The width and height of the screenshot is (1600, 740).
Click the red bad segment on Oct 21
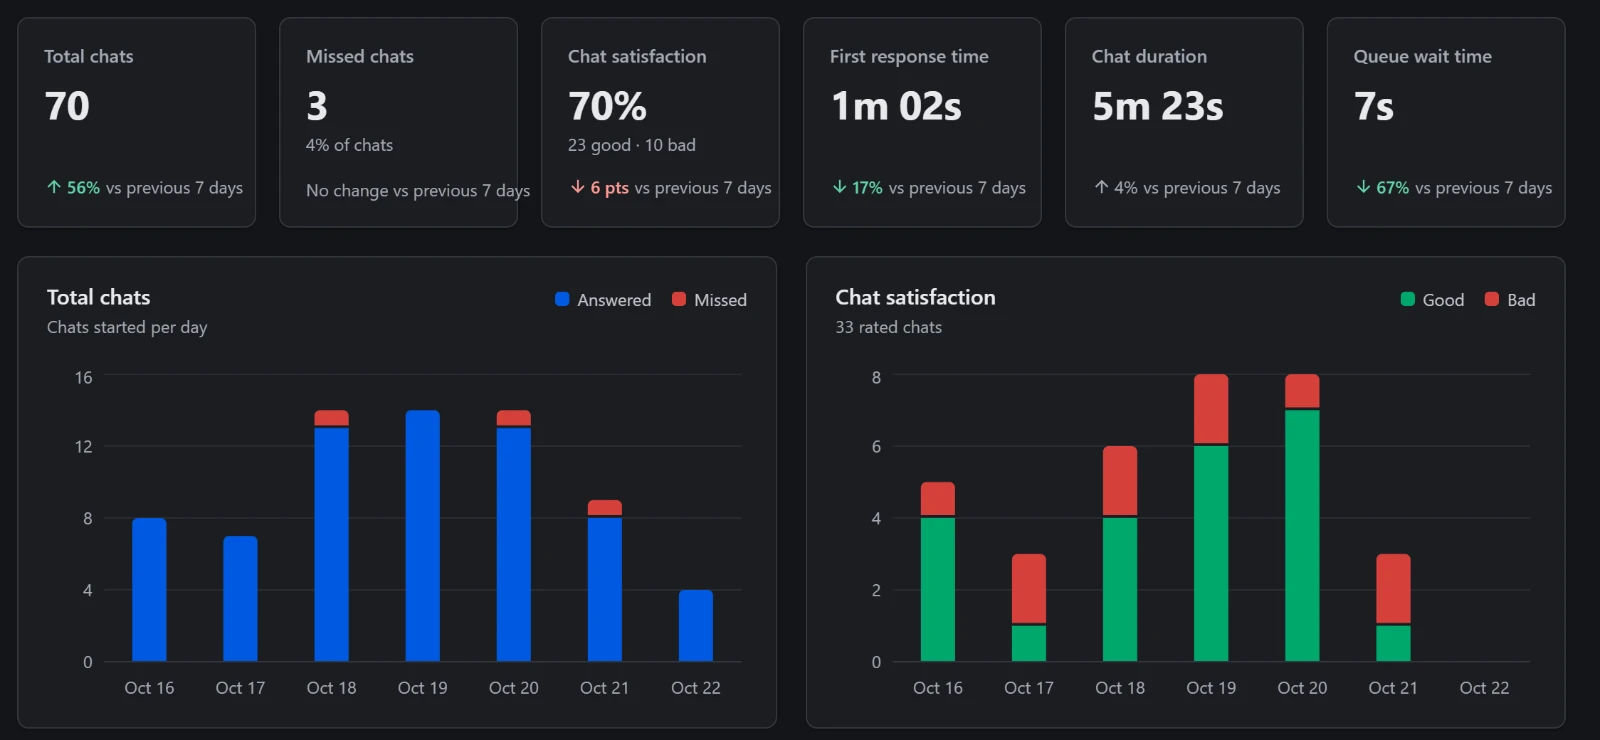1393,588
